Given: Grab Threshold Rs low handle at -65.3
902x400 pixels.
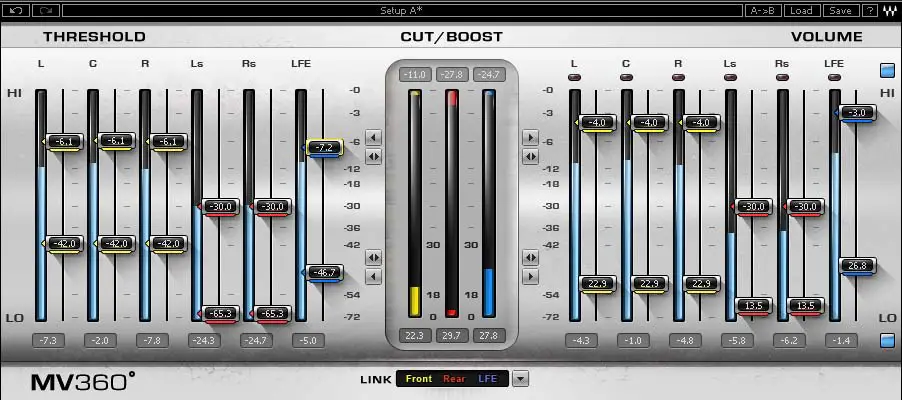Looking at the screenshot, I should [x=273, y=314].
